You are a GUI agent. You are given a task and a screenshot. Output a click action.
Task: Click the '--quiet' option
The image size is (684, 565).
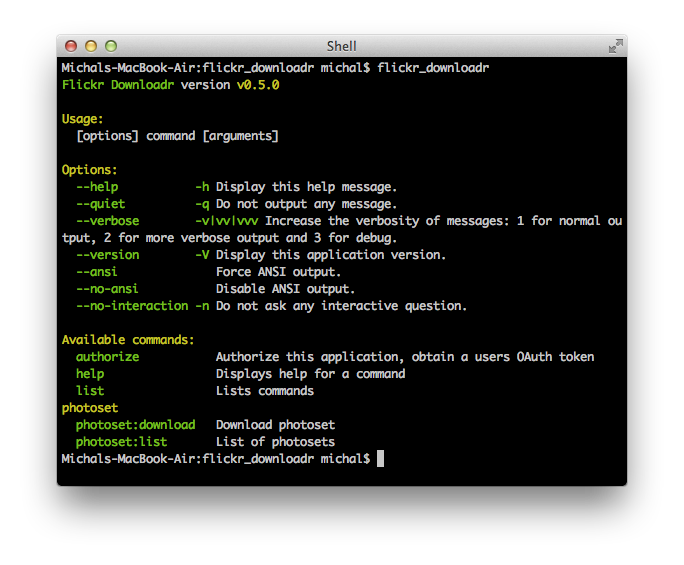tap(100, 204)
